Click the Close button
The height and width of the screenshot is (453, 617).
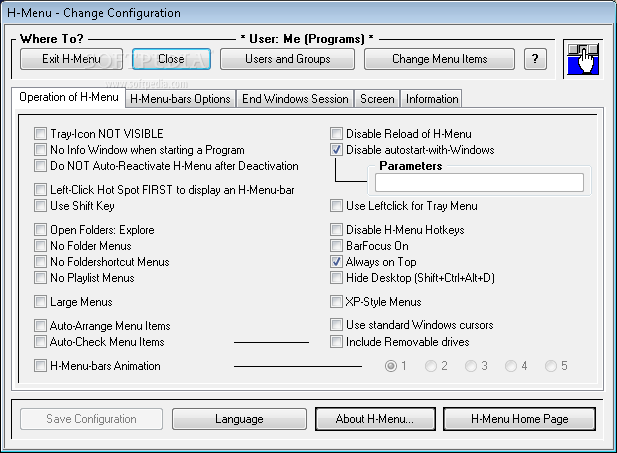click(x=171, y=59)
